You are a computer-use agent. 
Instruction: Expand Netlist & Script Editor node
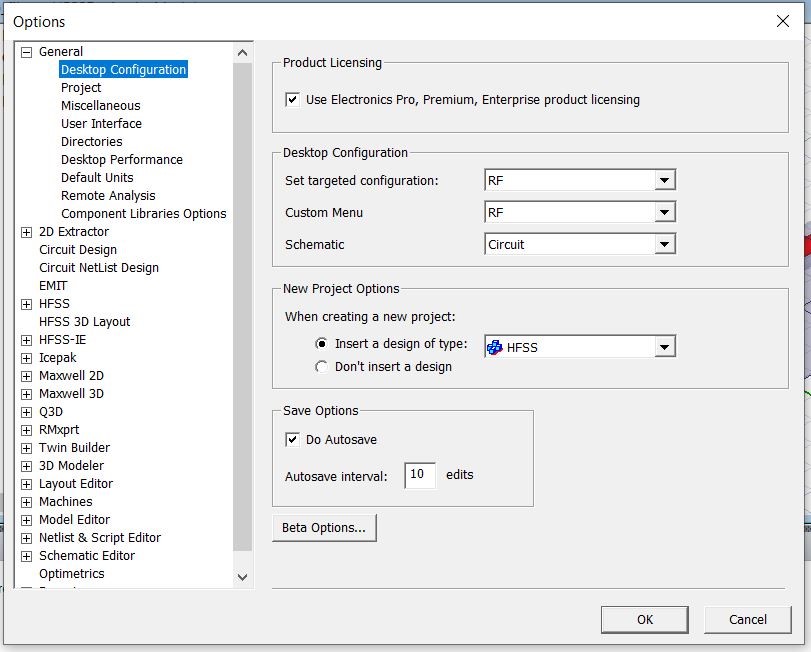[x=26, y=538]
